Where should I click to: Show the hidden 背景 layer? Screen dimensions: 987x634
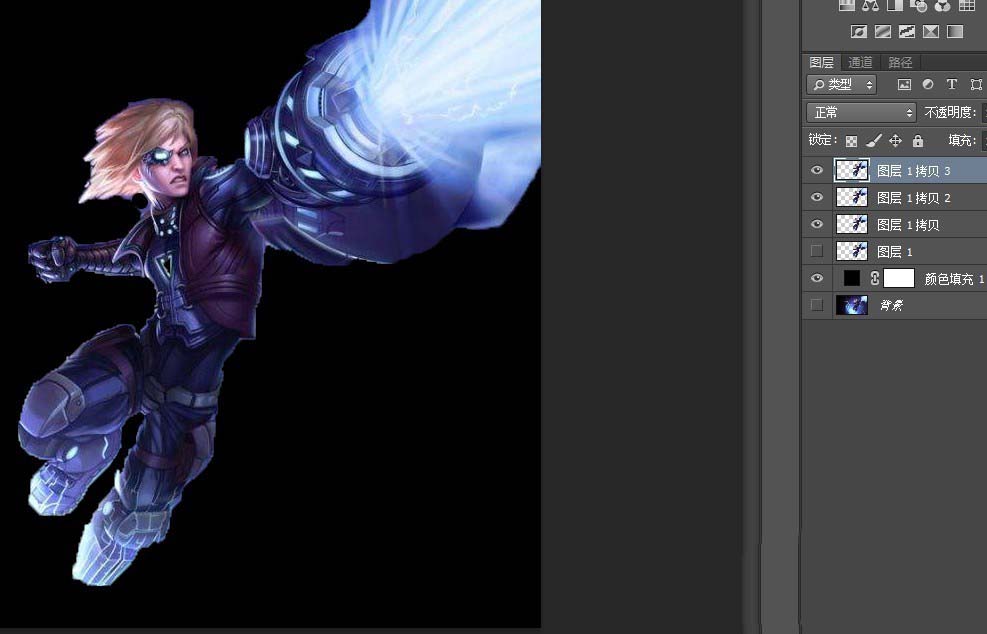click(x=817, y=305)
